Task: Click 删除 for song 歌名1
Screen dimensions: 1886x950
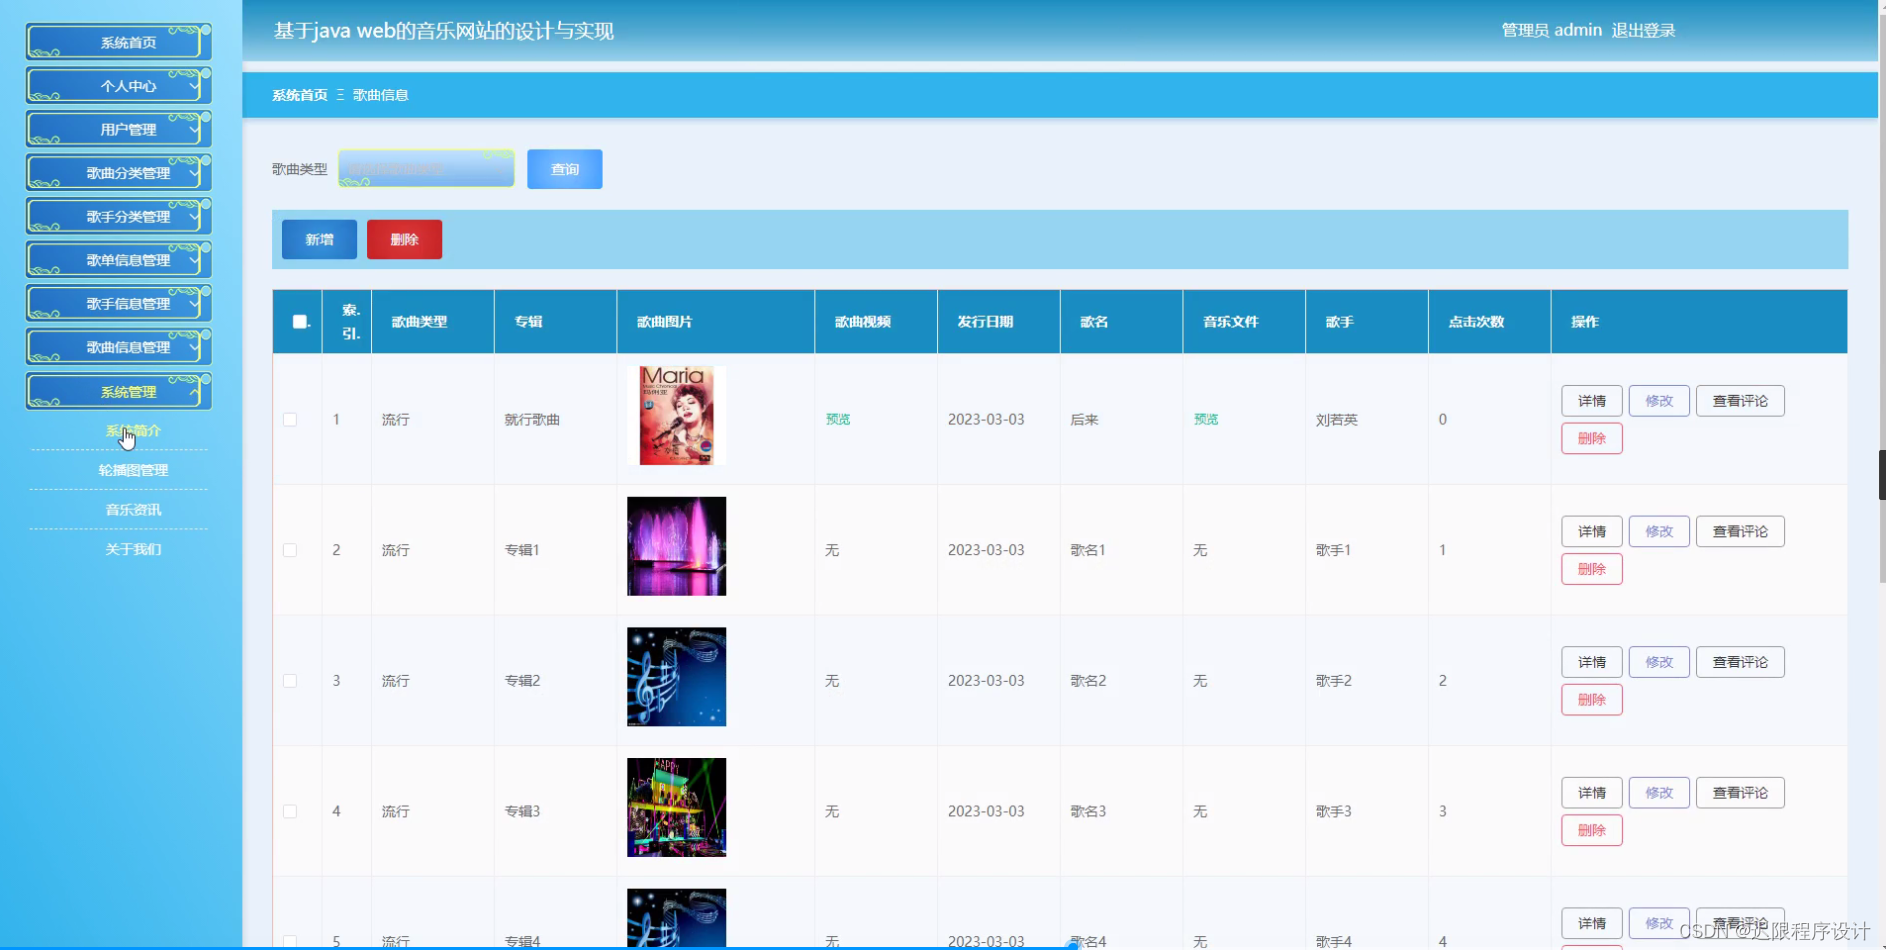Action: 1592,569
